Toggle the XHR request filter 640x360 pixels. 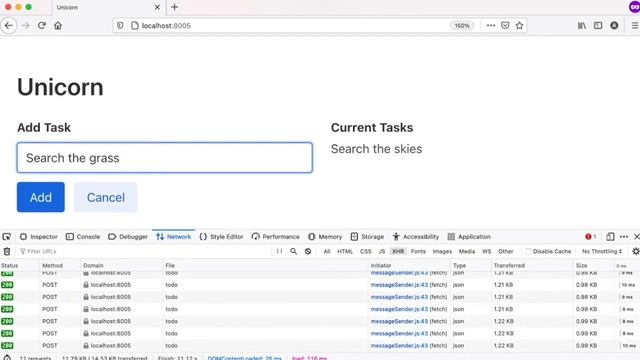(398, 251)
